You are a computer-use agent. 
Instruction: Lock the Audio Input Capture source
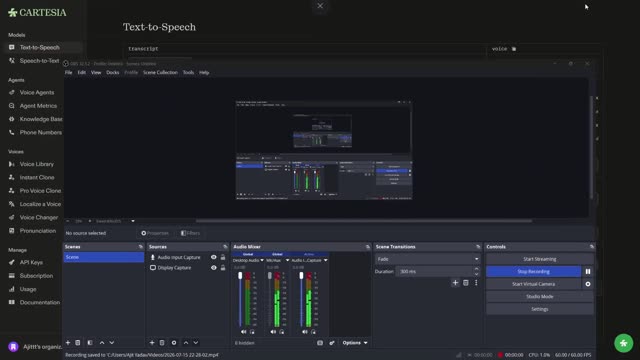[223, 257]
